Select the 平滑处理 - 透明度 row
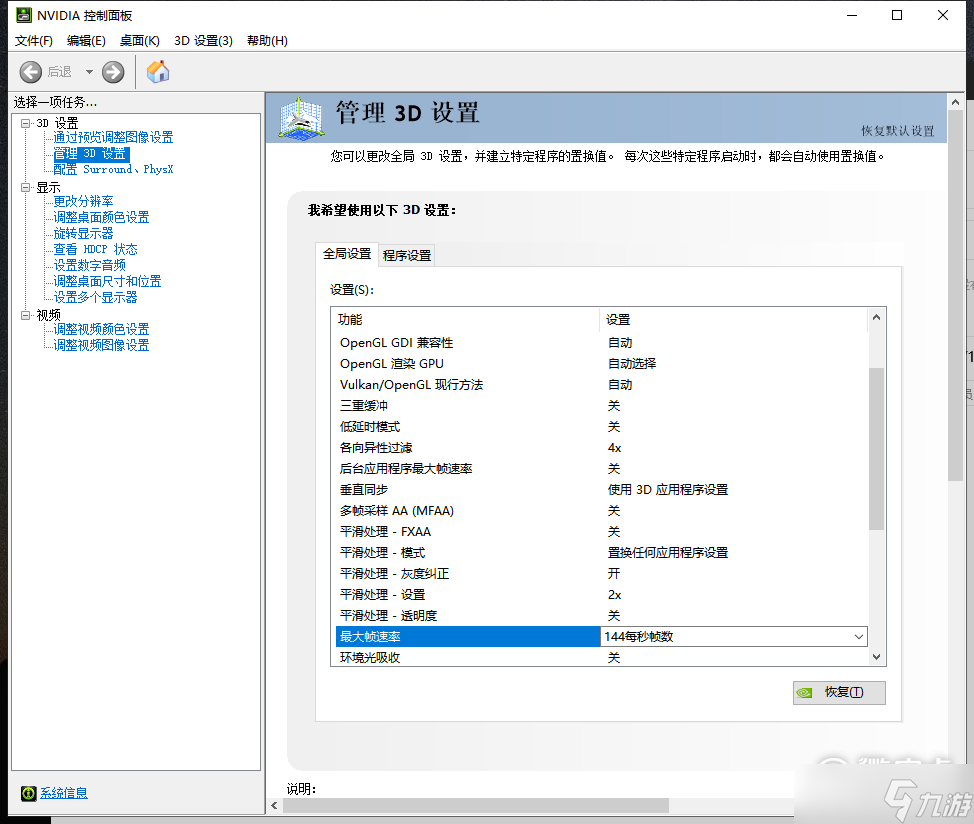 [599, 615]
